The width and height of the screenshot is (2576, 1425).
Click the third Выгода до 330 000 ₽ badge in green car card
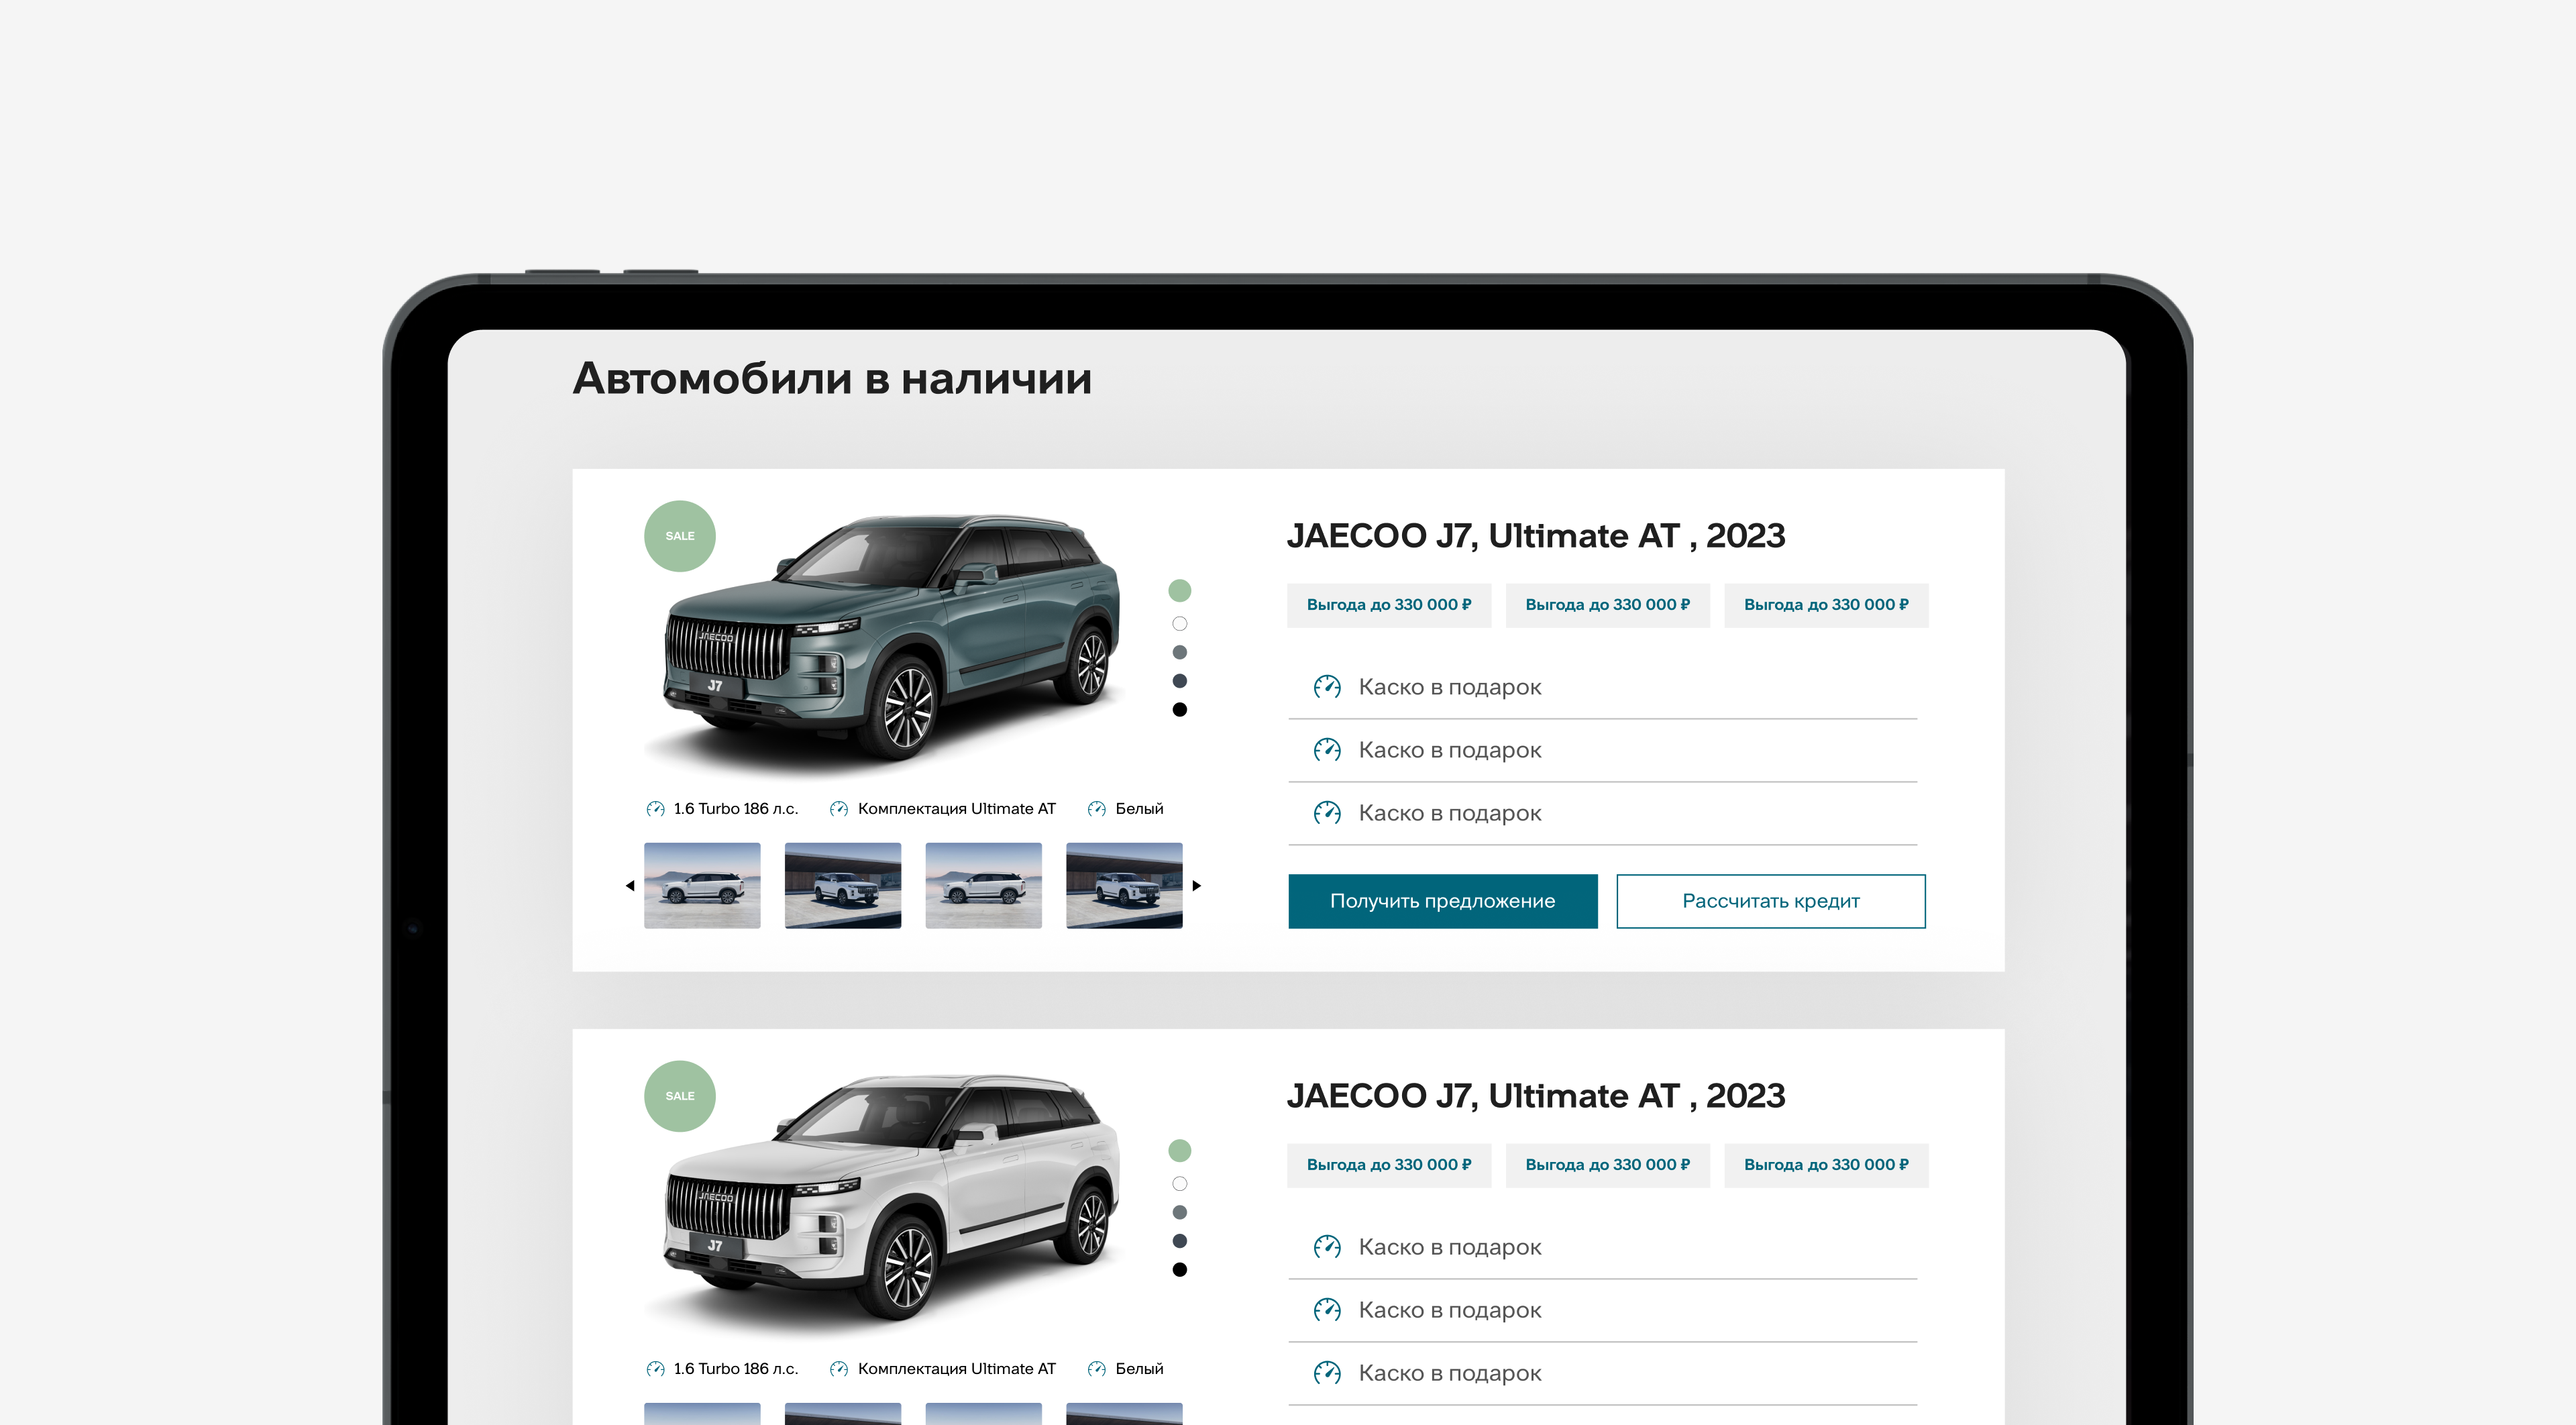point(1826,606)
